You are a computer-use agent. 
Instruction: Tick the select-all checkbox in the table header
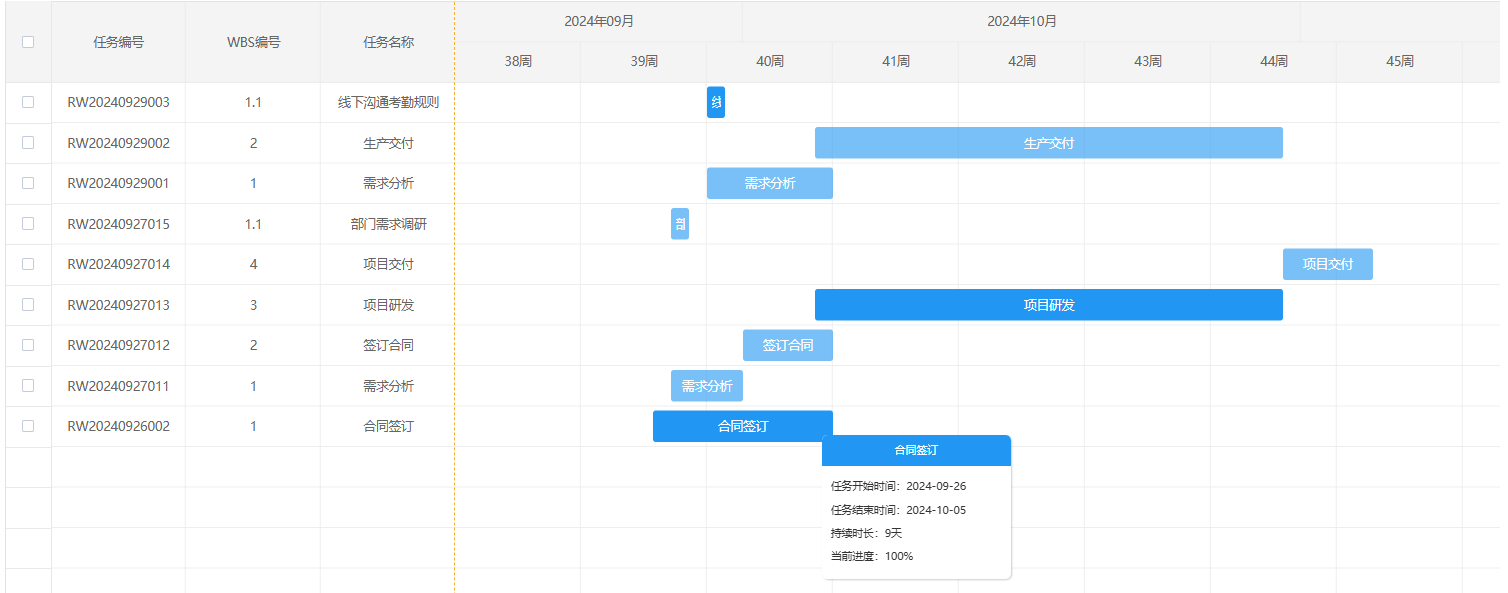(28, 42)
